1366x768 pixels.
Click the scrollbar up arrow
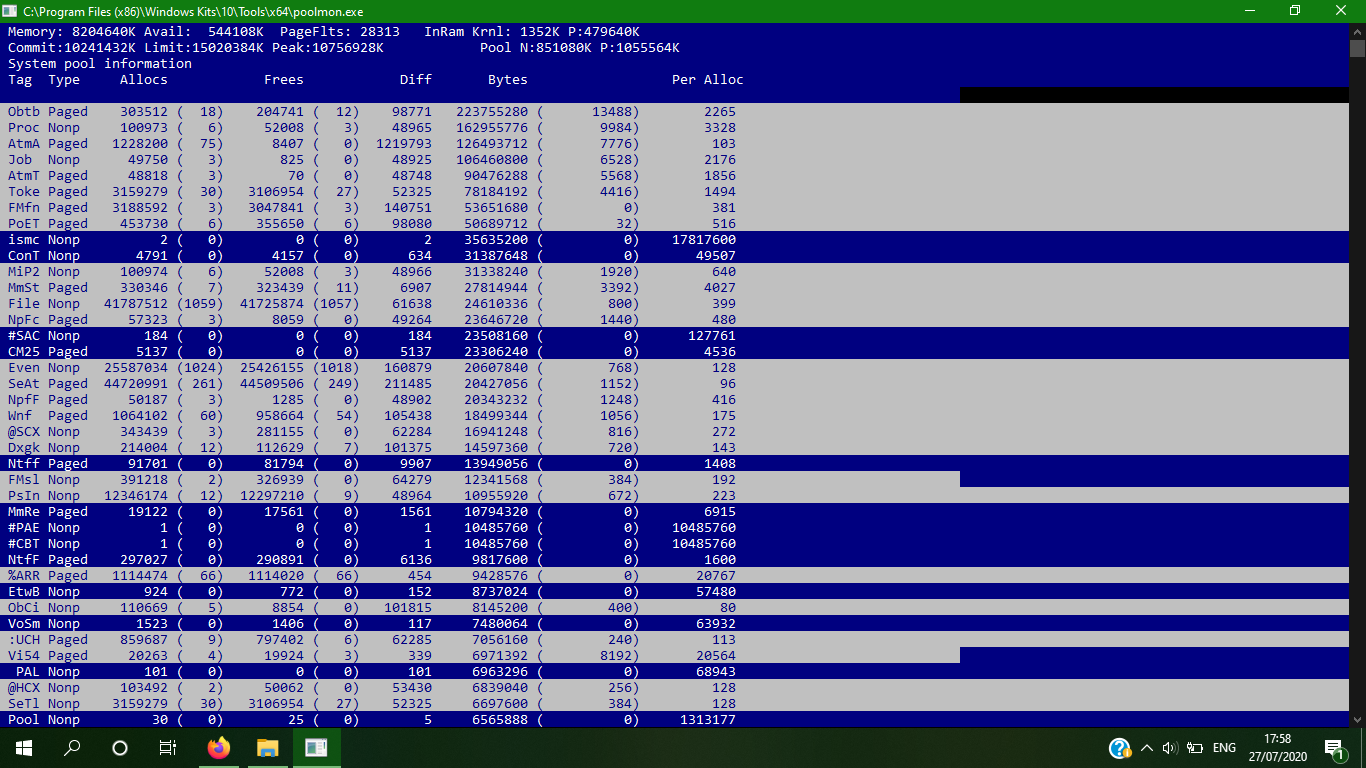[1357, 31]
